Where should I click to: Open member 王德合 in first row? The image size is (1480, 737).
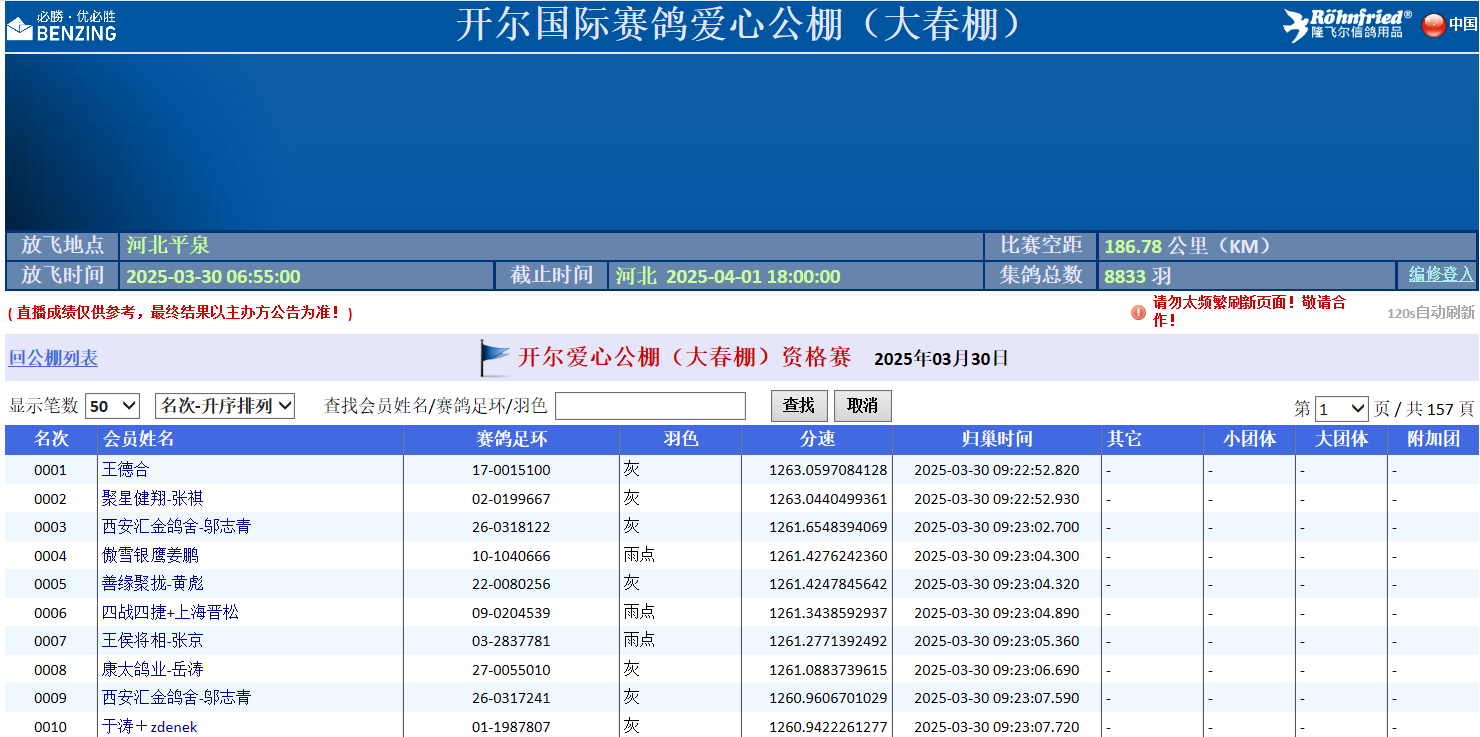point(125,470)
